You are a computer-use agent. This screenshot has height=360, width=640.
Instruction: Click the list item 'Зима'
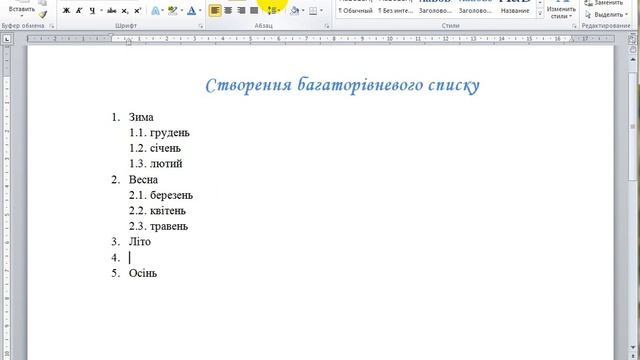[141, 117]
